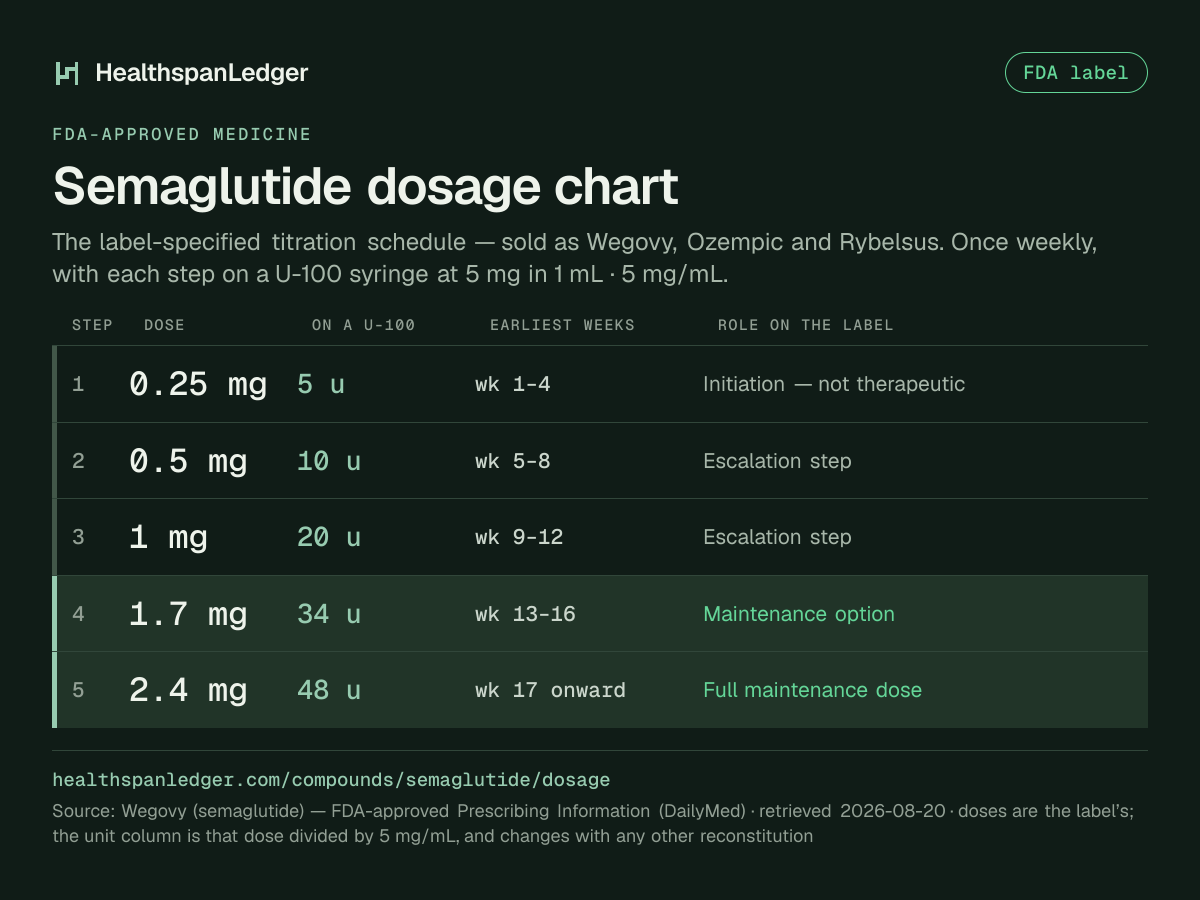Click the wk 1-4 cell

[x=512, y=384]
